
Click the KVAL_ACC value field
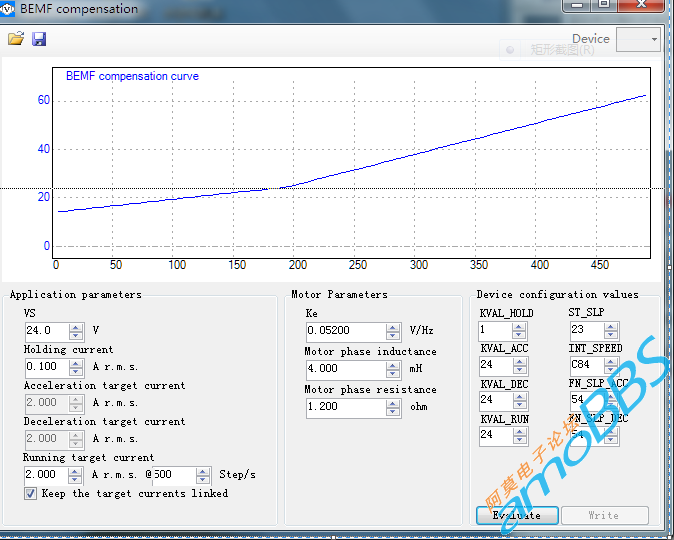click(496, 365)
